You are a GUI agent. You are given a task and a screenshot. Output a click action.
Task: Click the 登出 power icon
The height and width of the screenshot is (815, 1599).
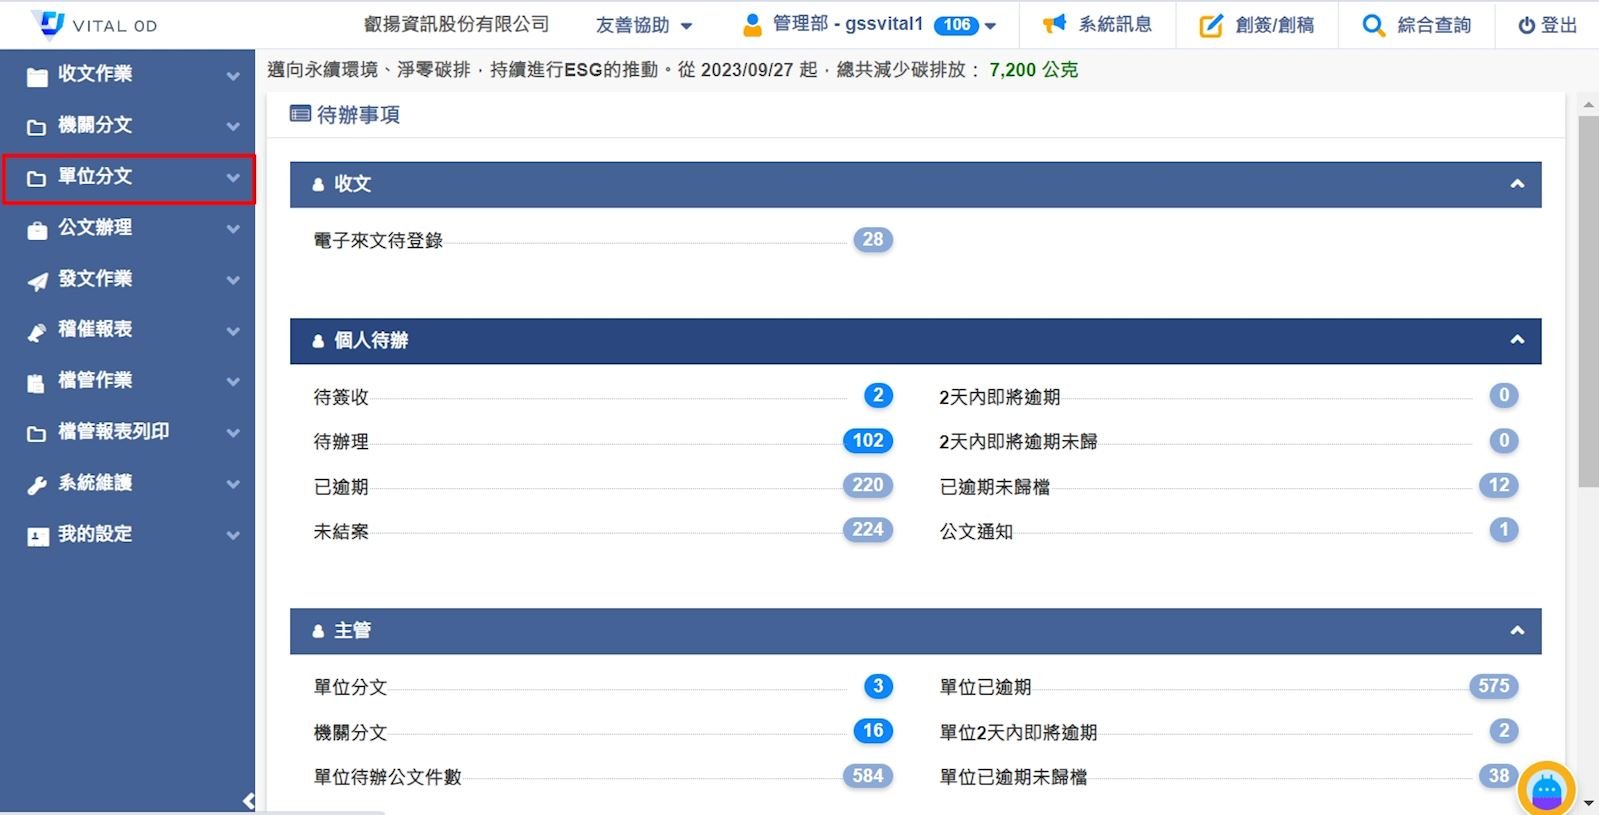1526,26
